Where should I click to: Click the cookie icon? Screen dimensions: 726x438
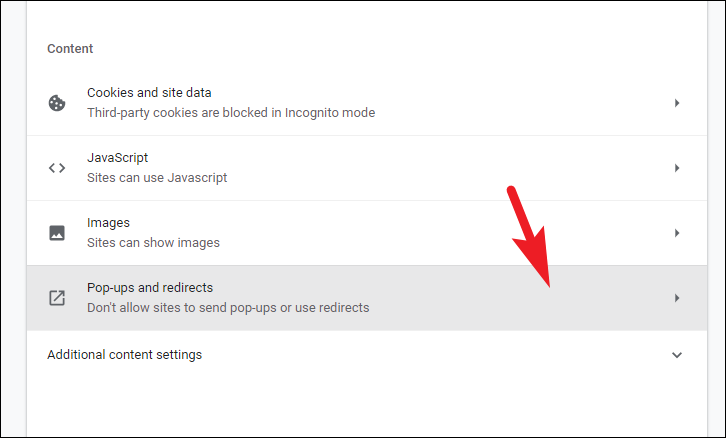(x=57, y=103)
